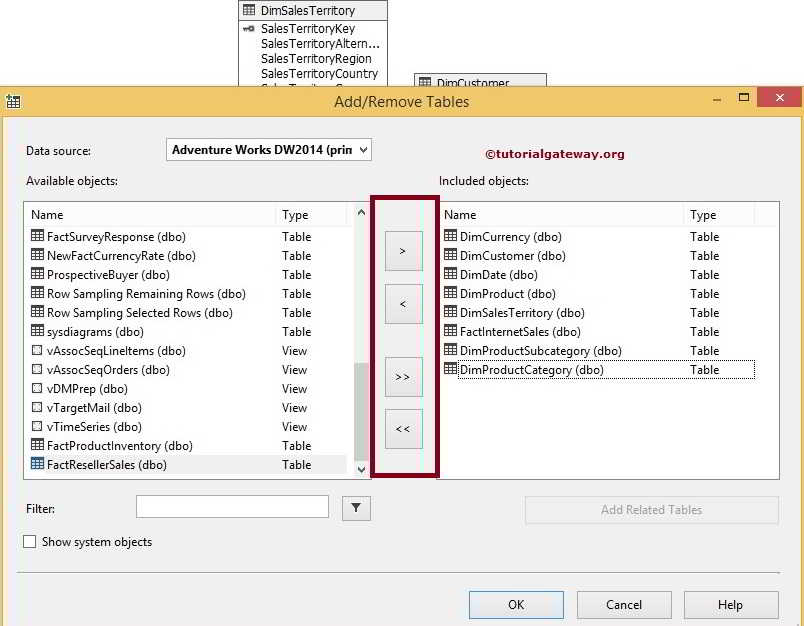Enable the Show system objects checkbox
Viewport: 804px width, 626px height.
click(x=29, y=541)
